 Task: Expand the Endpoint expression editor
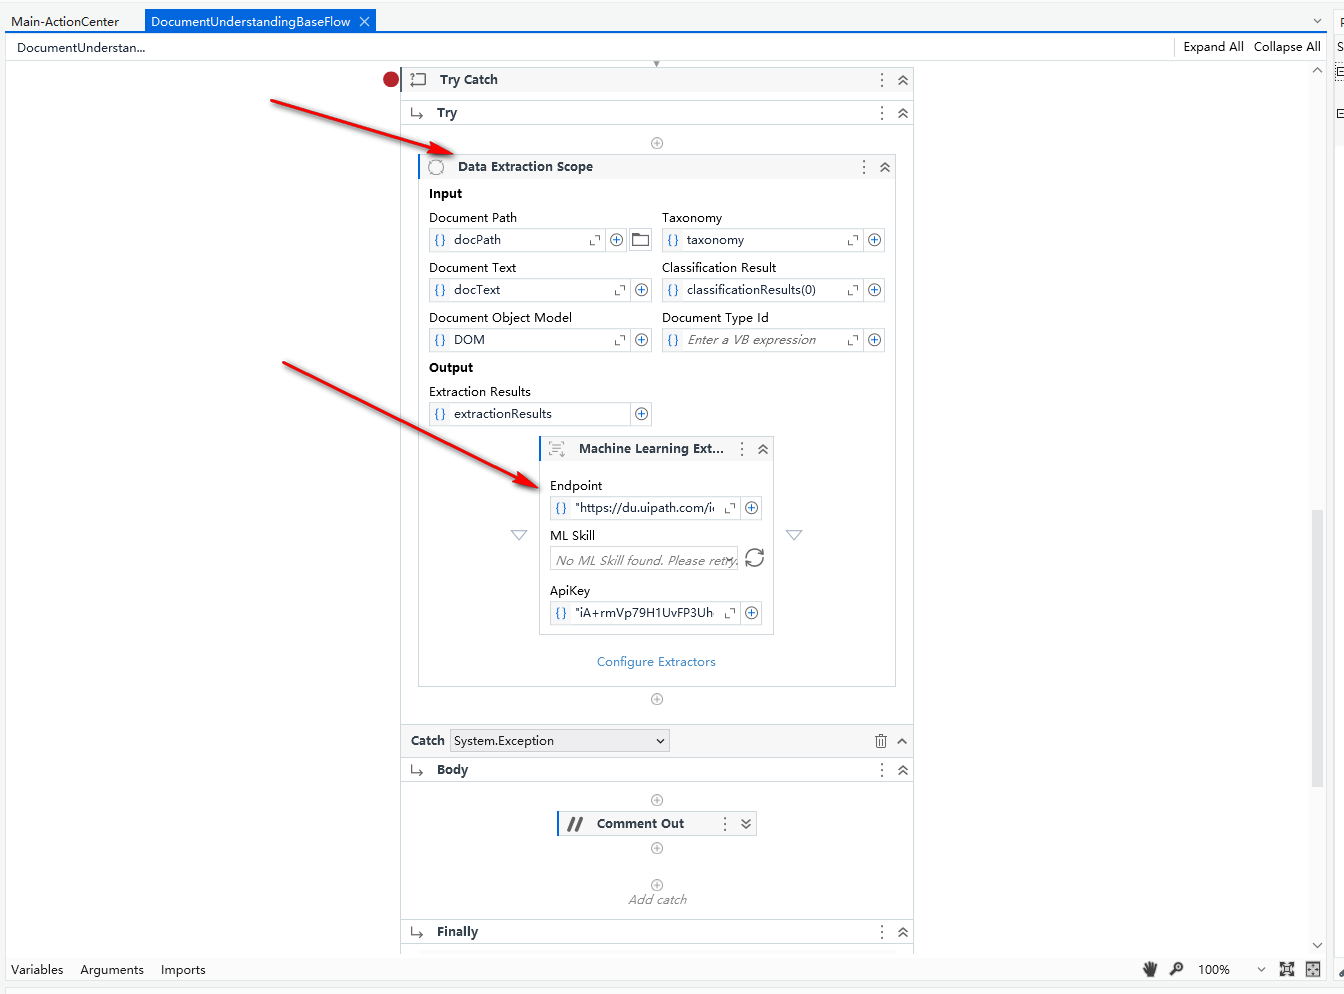point(730,508)
